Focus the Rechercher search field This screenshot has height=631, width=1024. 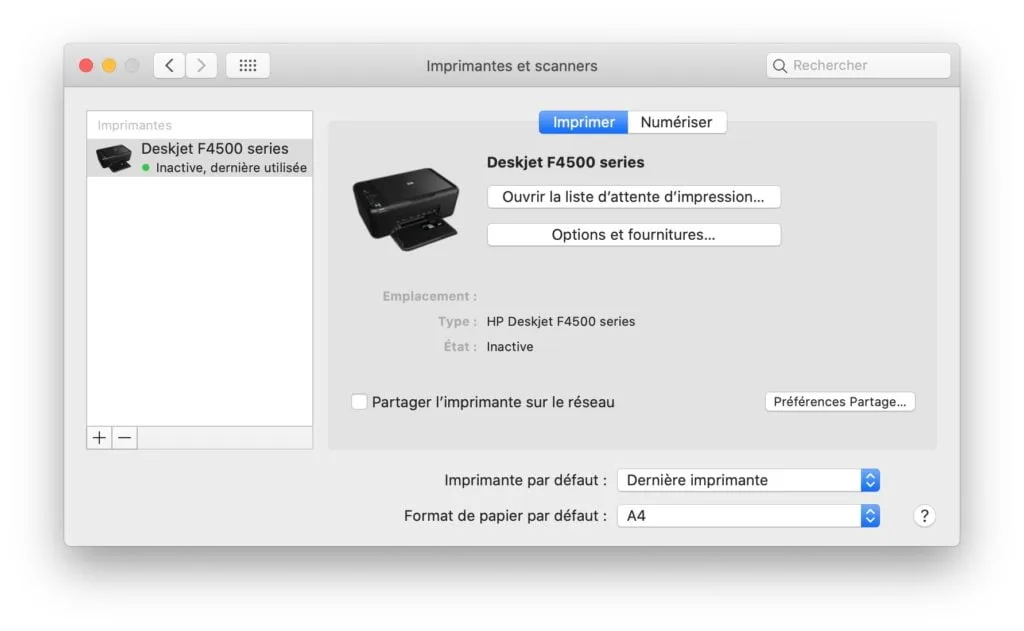(858, 65)
